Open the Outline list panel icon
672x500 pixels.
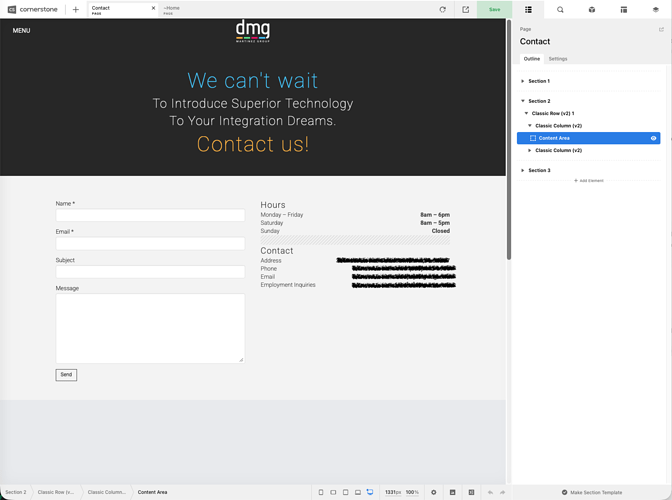[x=528, y=9]
